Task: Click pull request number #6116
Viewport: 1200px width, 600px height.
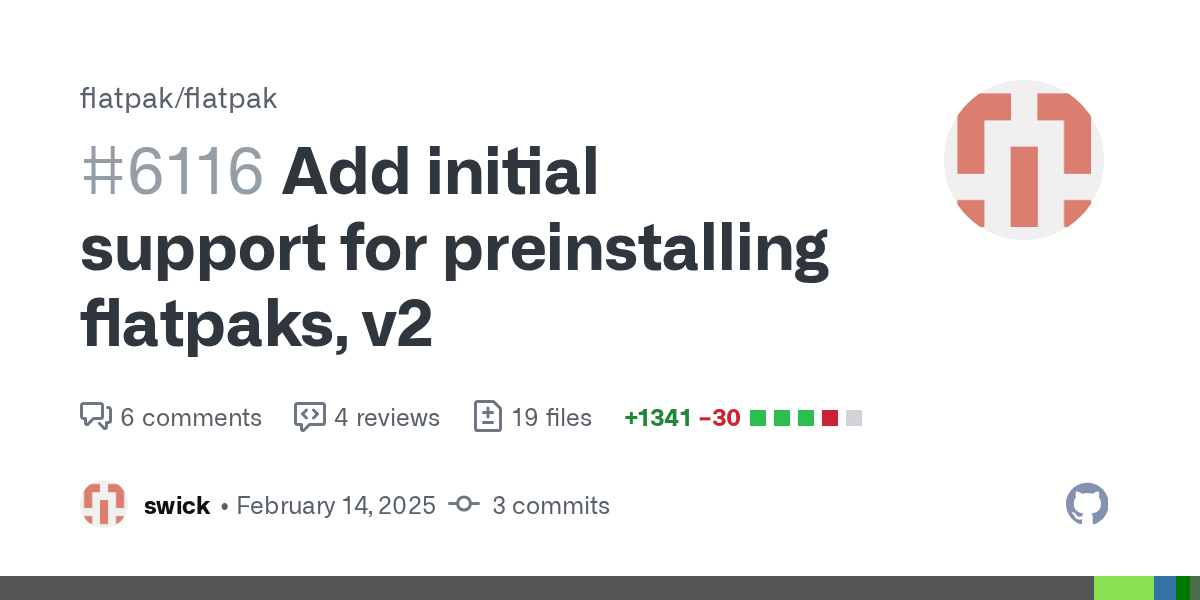Action: pyautogui.click(x=172, y=172)
